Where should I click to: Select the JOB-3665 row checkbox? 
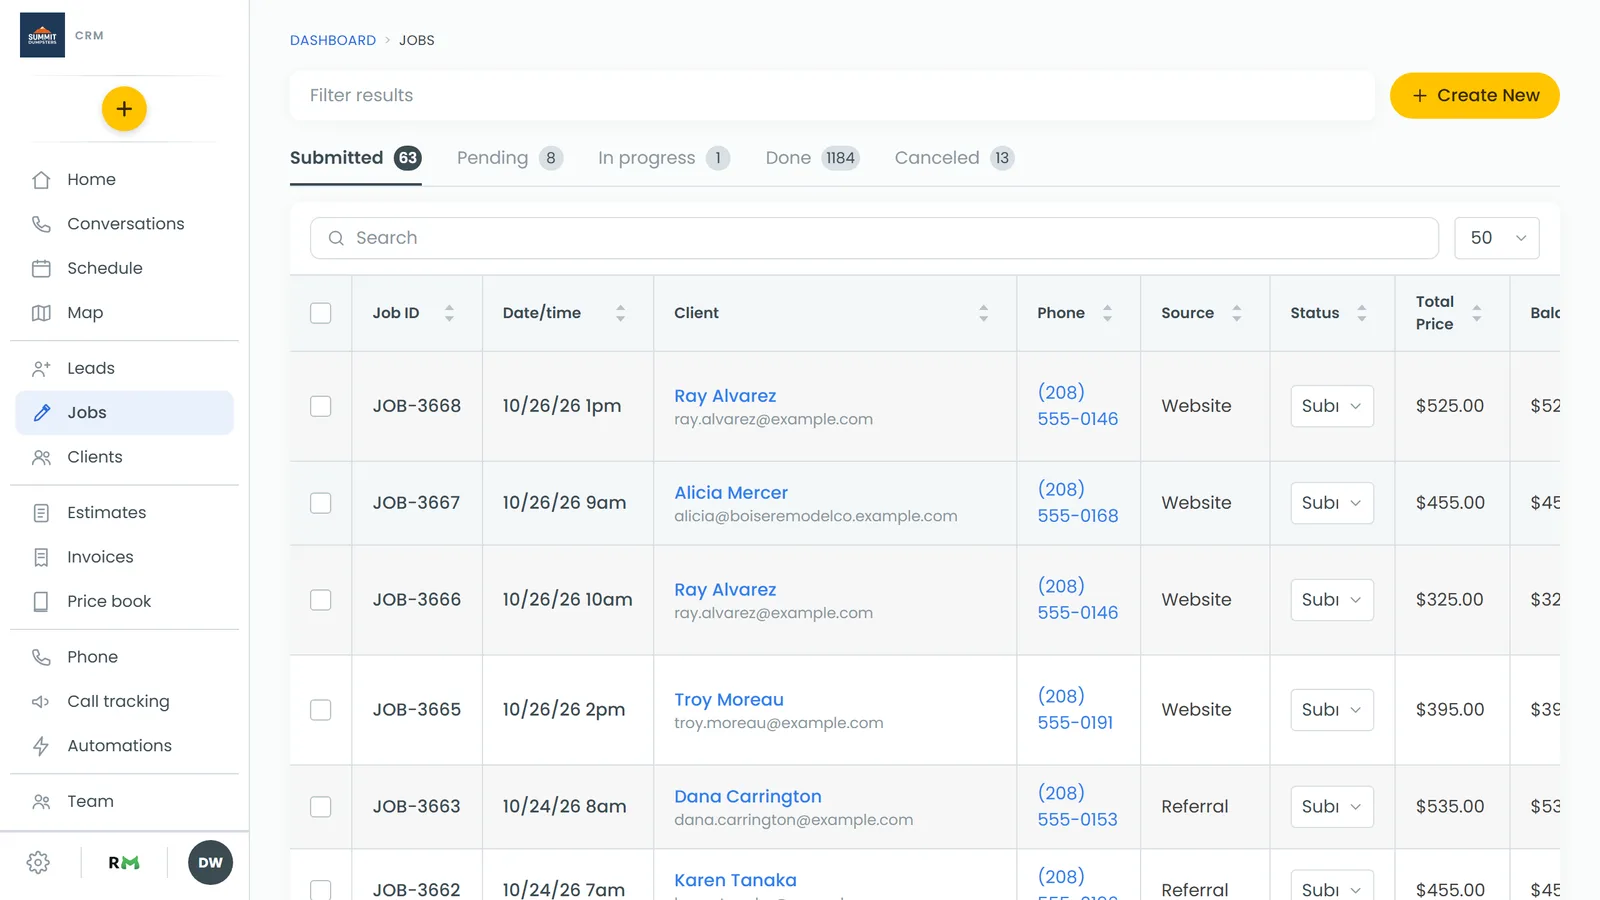click(321, 710)
